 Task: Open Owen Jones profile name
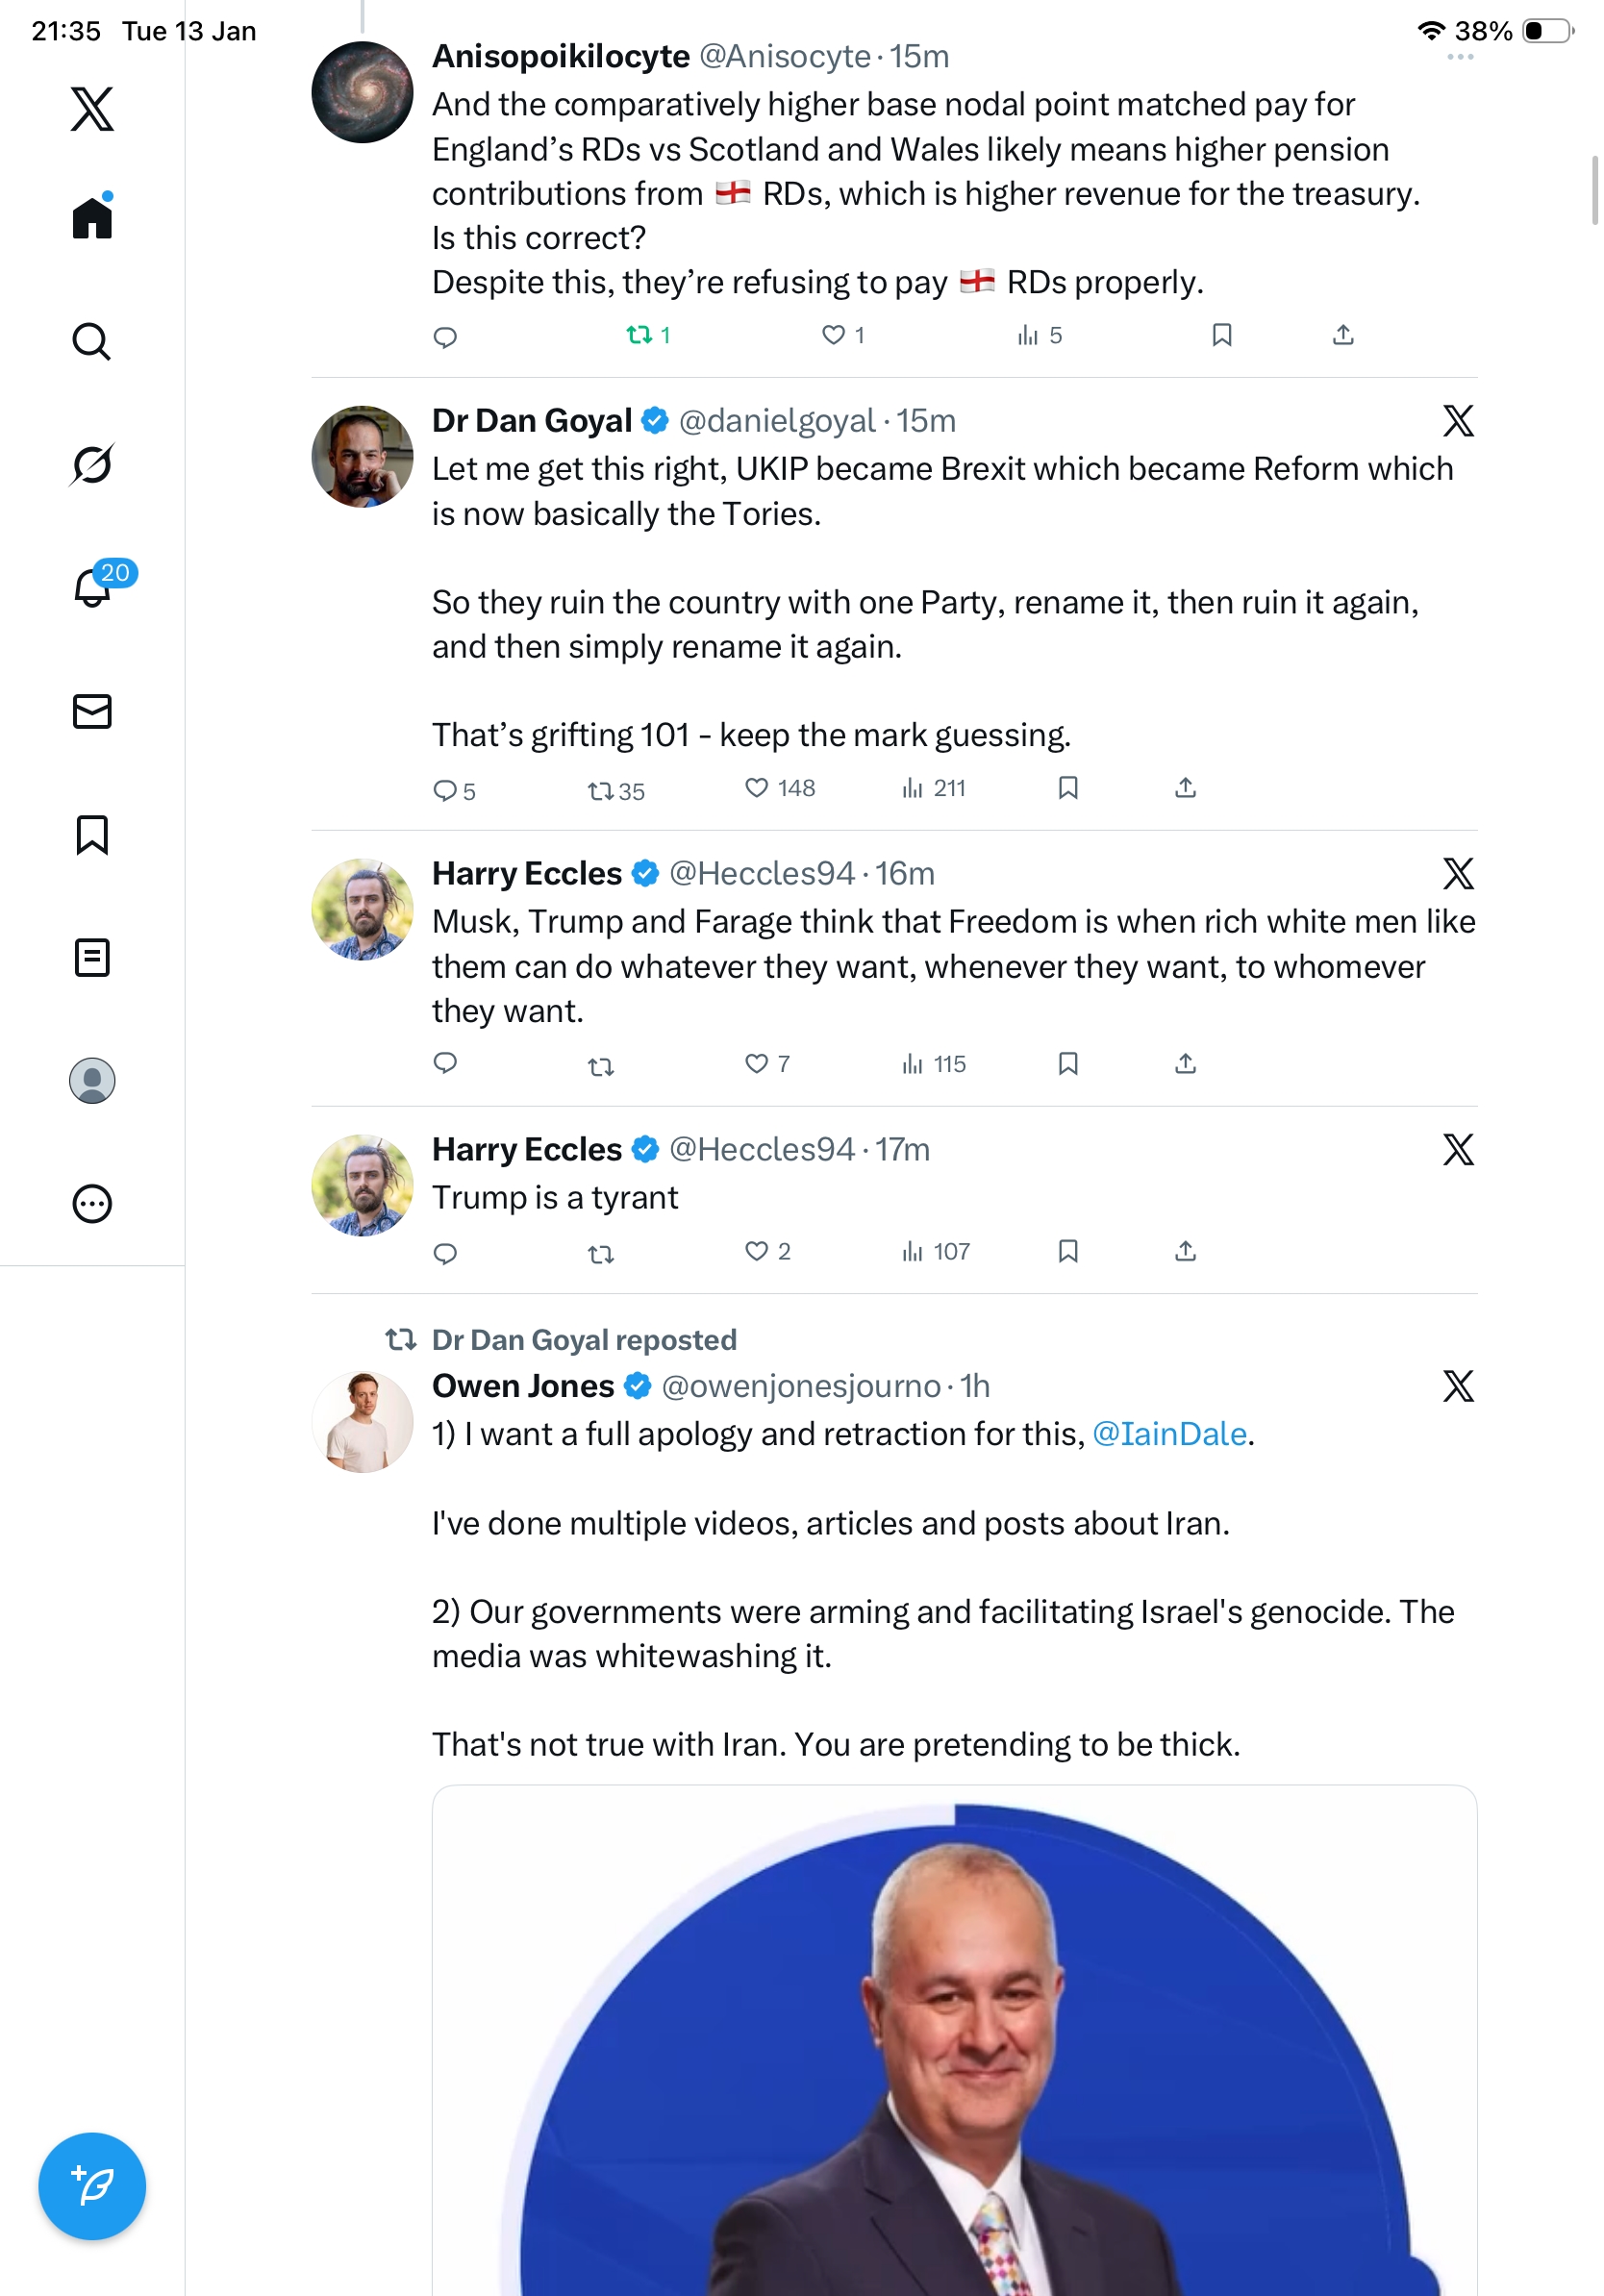(x=523, y=1386)
